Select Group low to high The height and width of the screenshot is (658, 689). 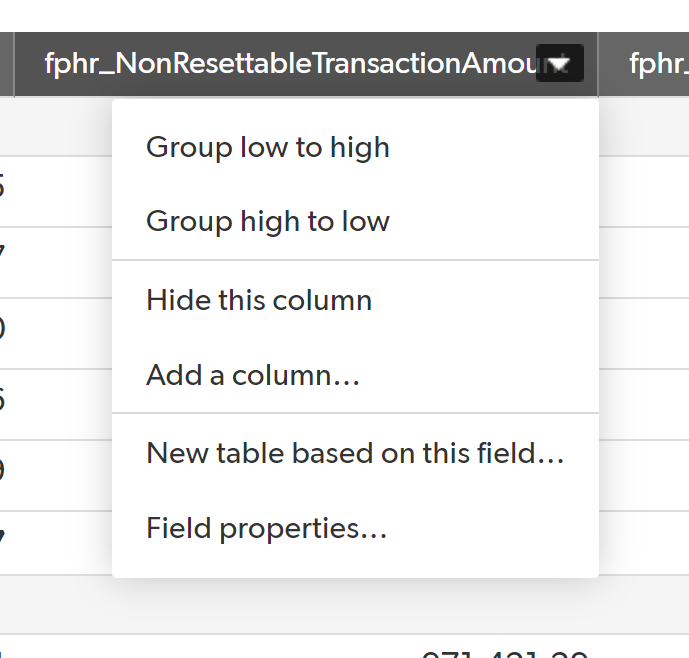[x=268, y=147]
